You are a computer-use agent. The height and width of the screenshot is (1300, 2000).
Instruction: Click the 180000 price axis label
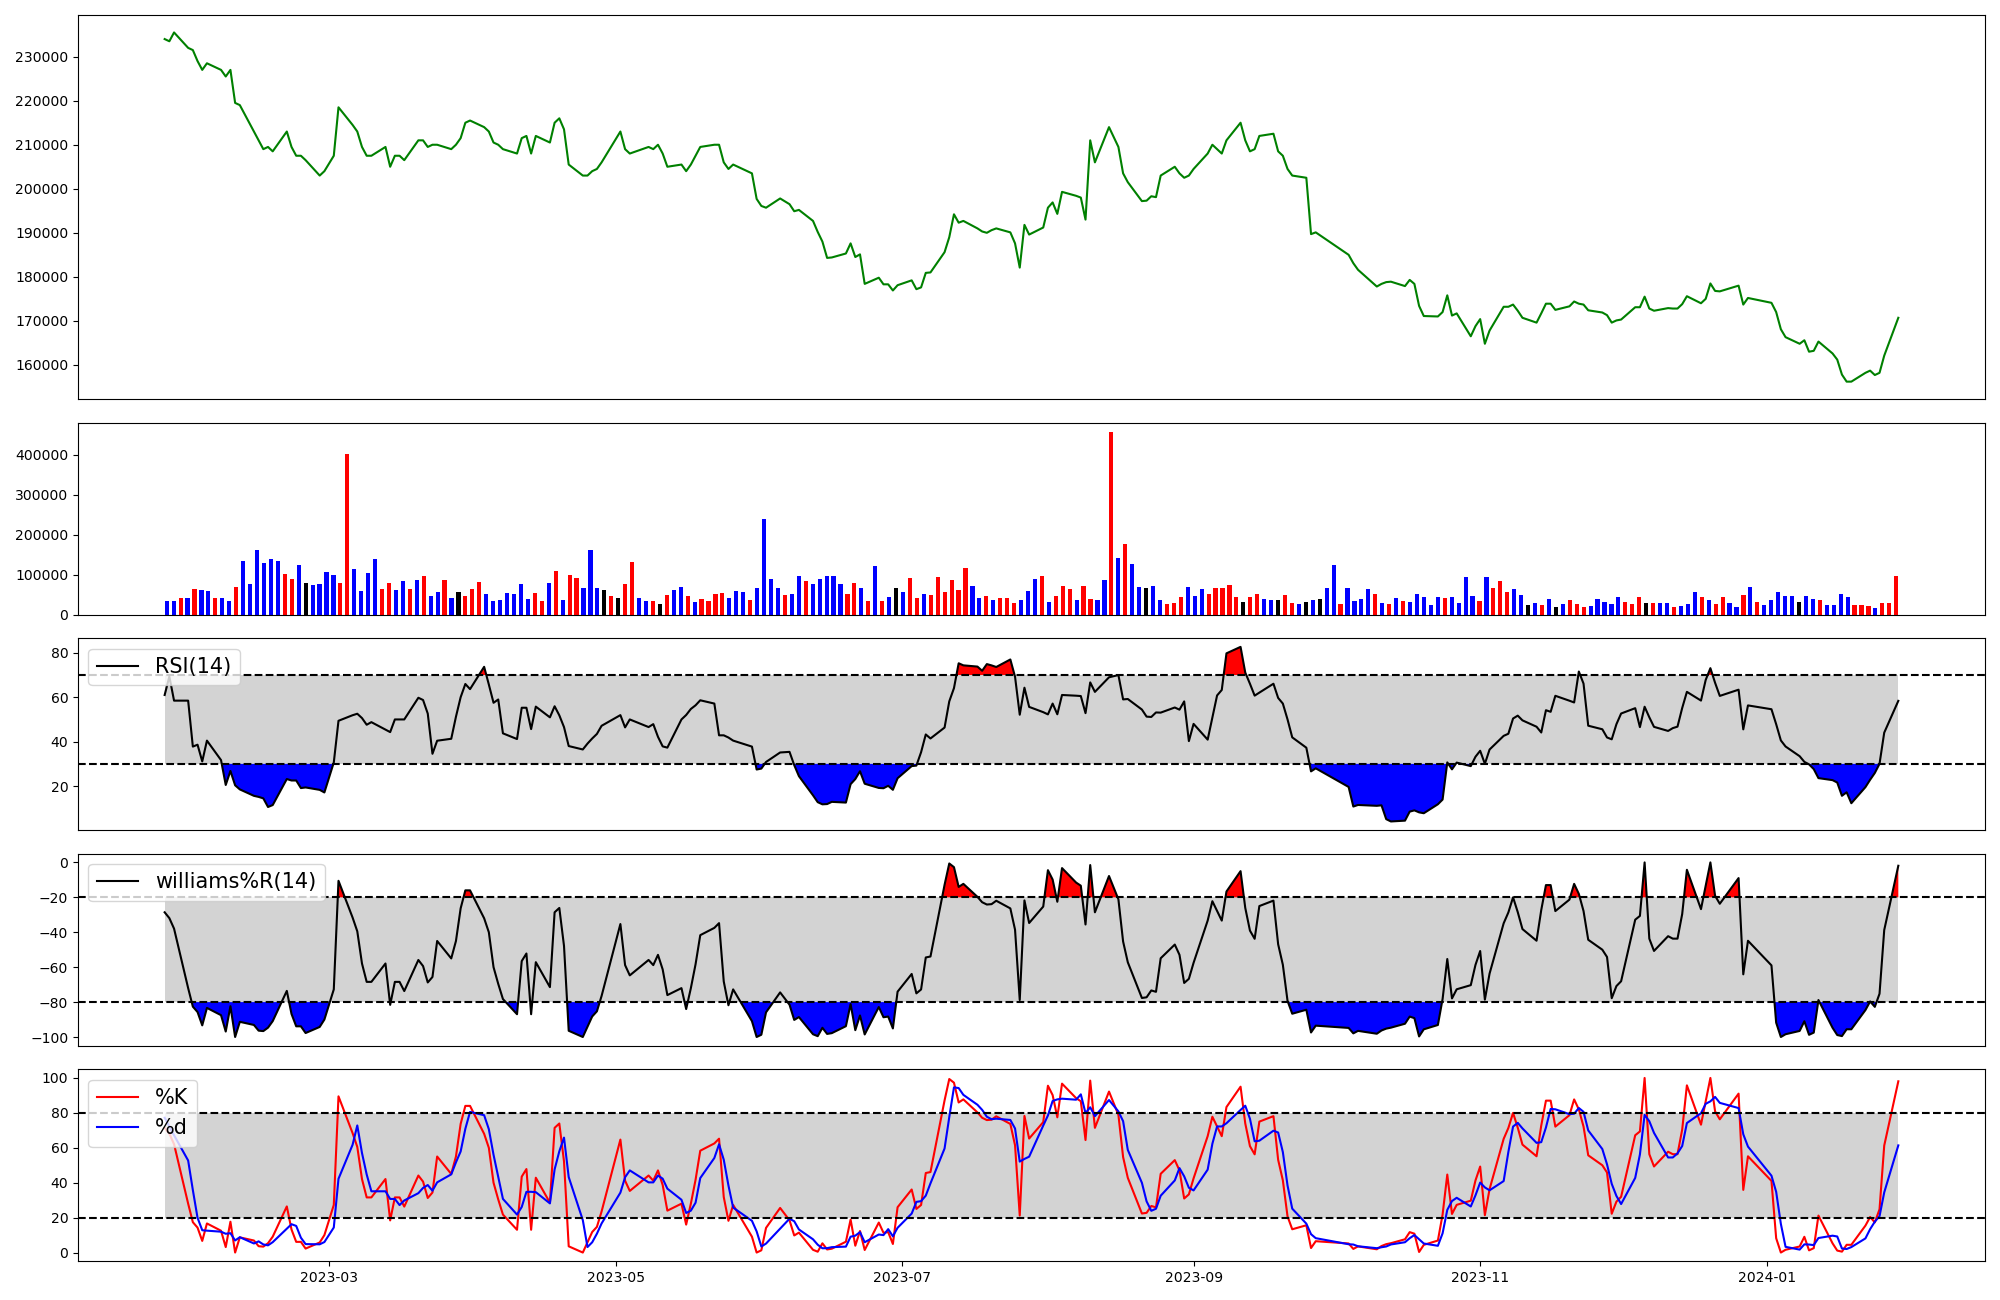[42, 277]
